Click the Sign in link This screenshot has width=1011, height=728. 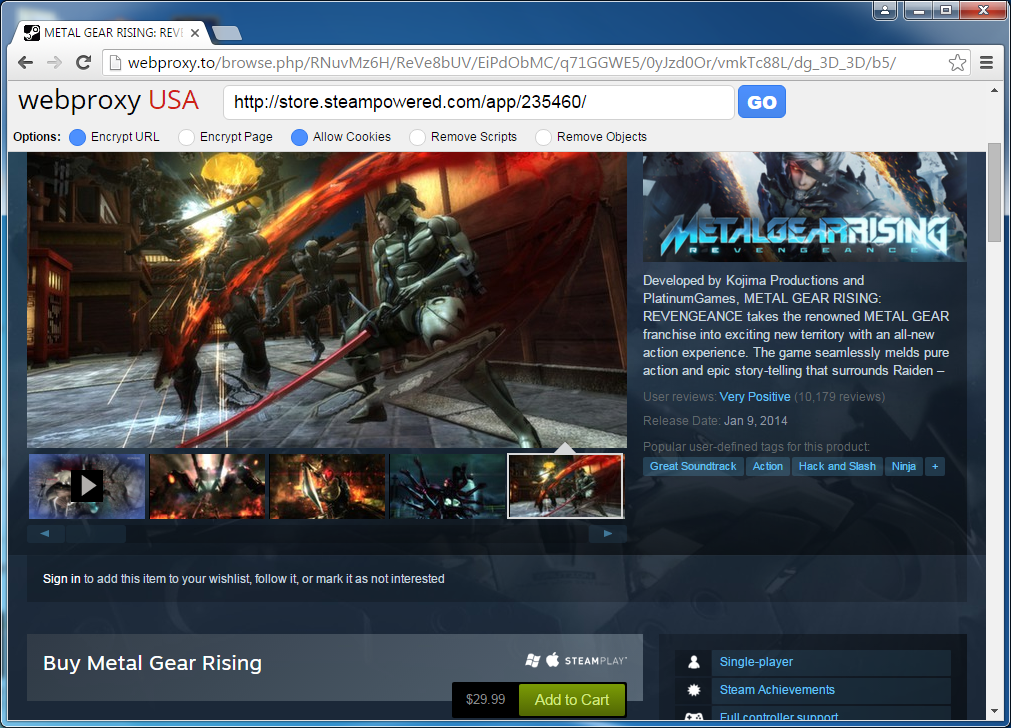point(62,578)
